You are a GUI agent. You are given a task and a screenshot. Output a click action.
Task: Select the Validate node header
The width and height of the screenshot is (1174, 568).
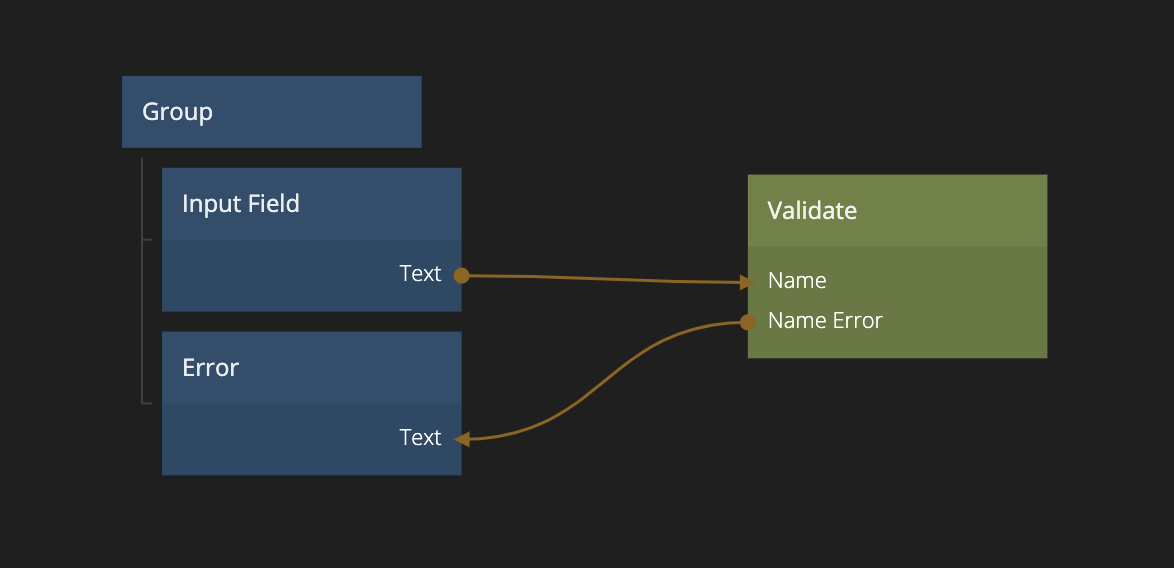[x=897, y=211]
